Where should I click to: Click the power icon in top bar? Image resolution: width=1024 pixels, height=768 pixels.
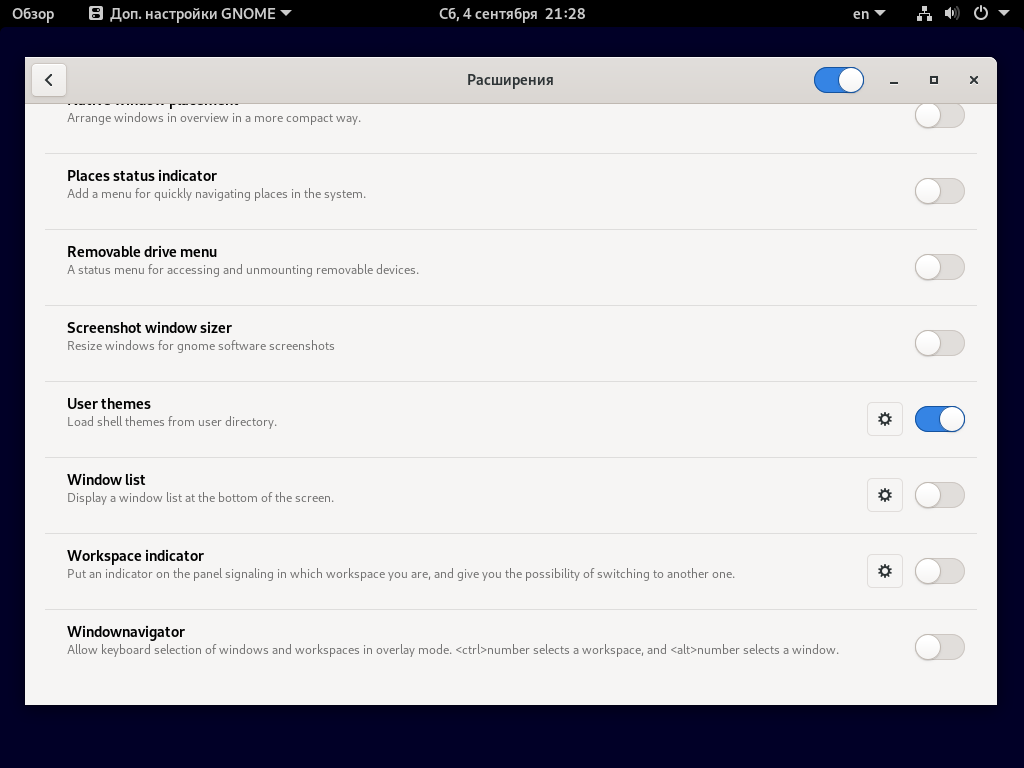point(981,14)
